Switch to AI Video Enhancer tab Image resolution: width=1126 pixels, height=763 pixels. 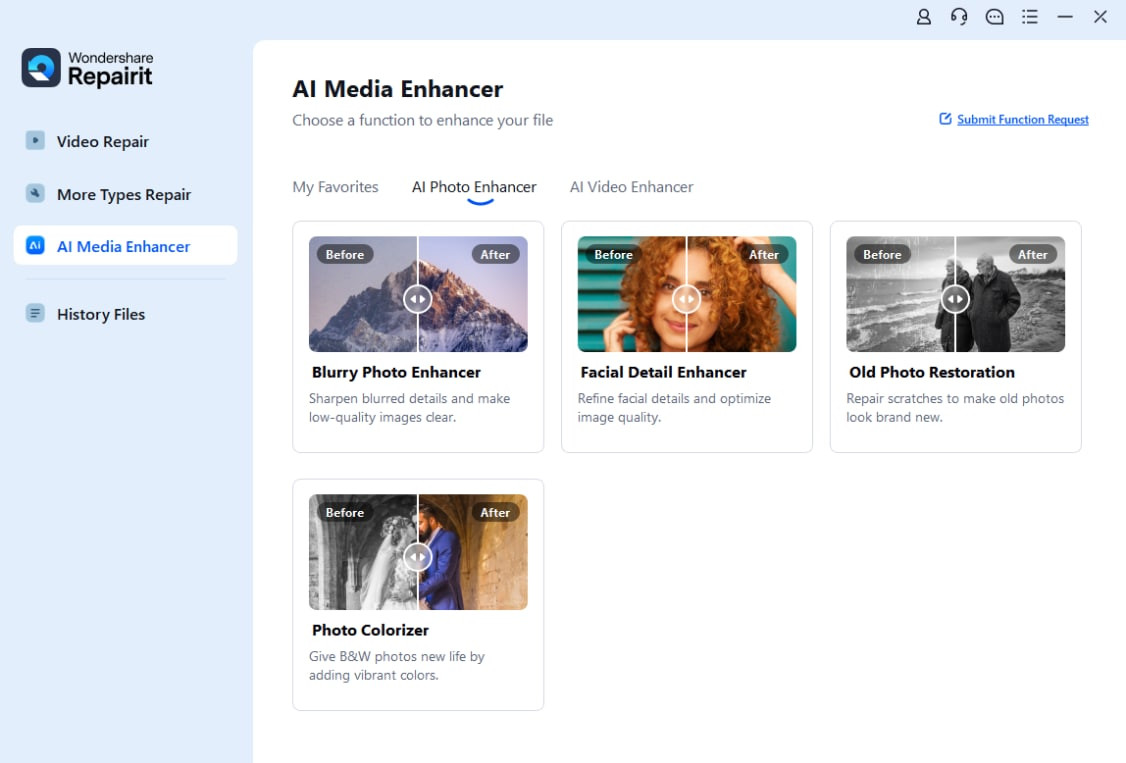pyautogui.click(x=631, y=187)
